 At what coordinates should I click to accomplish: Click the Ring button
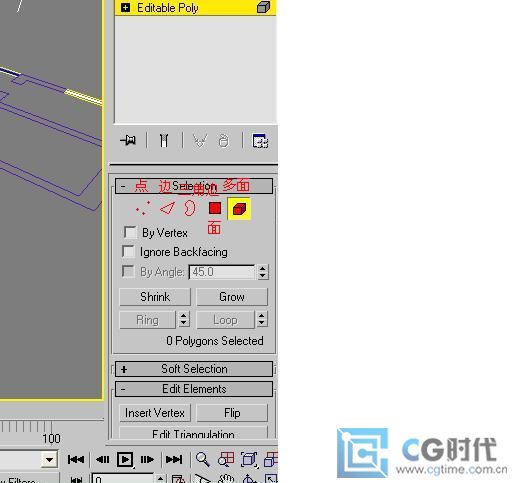coord(147,320)
